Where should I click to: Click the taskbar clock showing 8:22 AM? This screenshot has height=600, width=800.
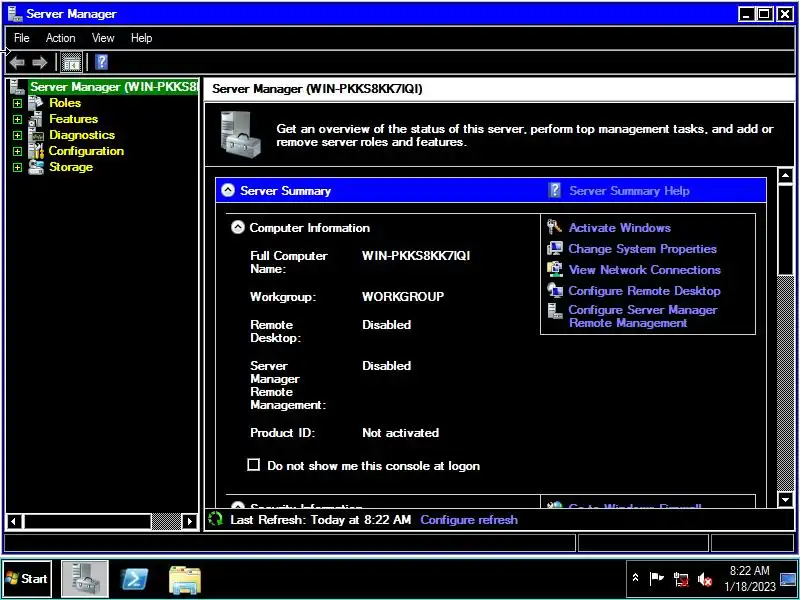click(749, 579)
